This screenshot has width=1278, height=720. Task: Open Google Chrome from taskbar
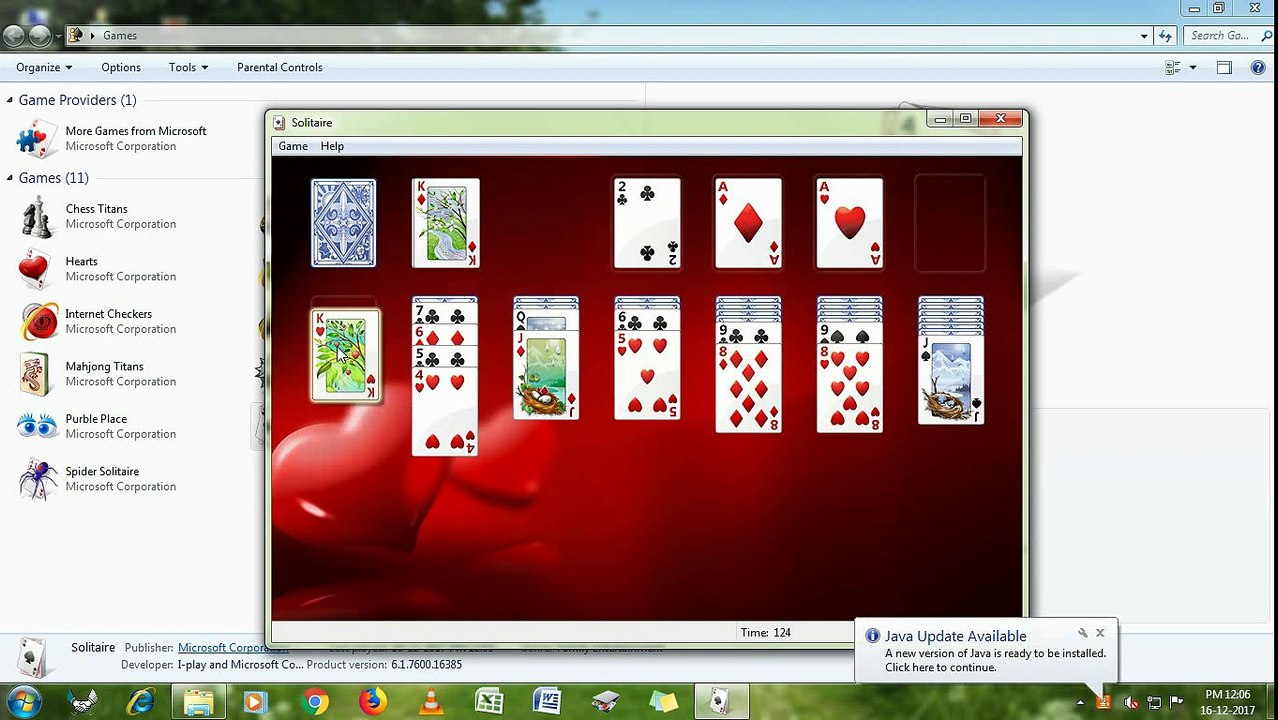314,702
